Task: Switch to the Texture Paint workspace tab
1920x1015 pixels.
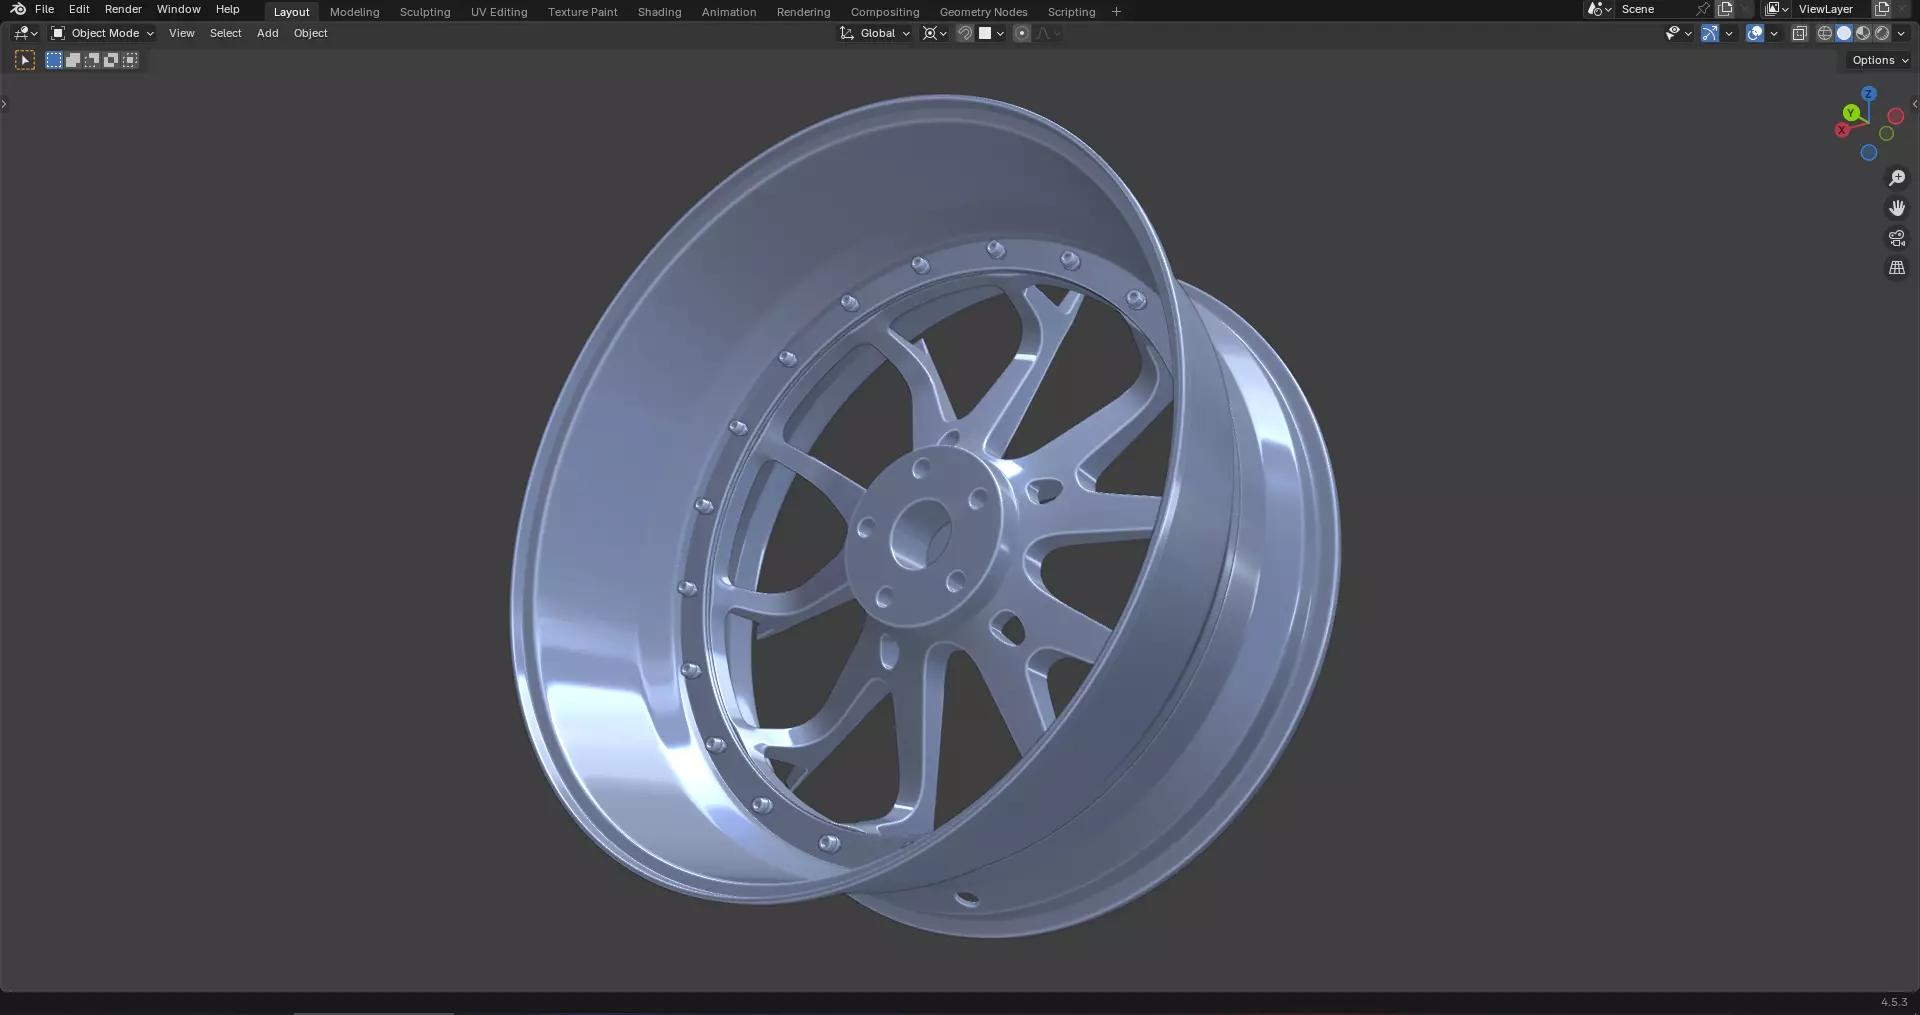Action: (582, 12)
